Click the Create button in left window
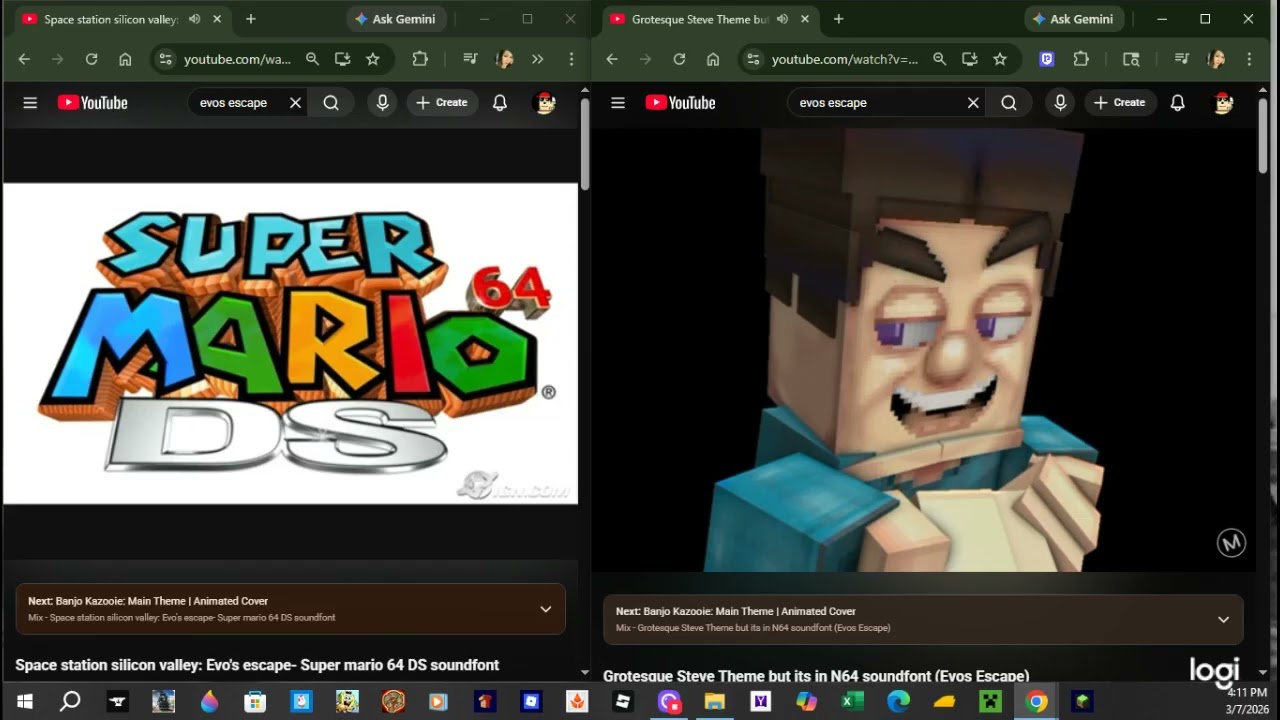The image size is (1280, 720). pos(442,103)
